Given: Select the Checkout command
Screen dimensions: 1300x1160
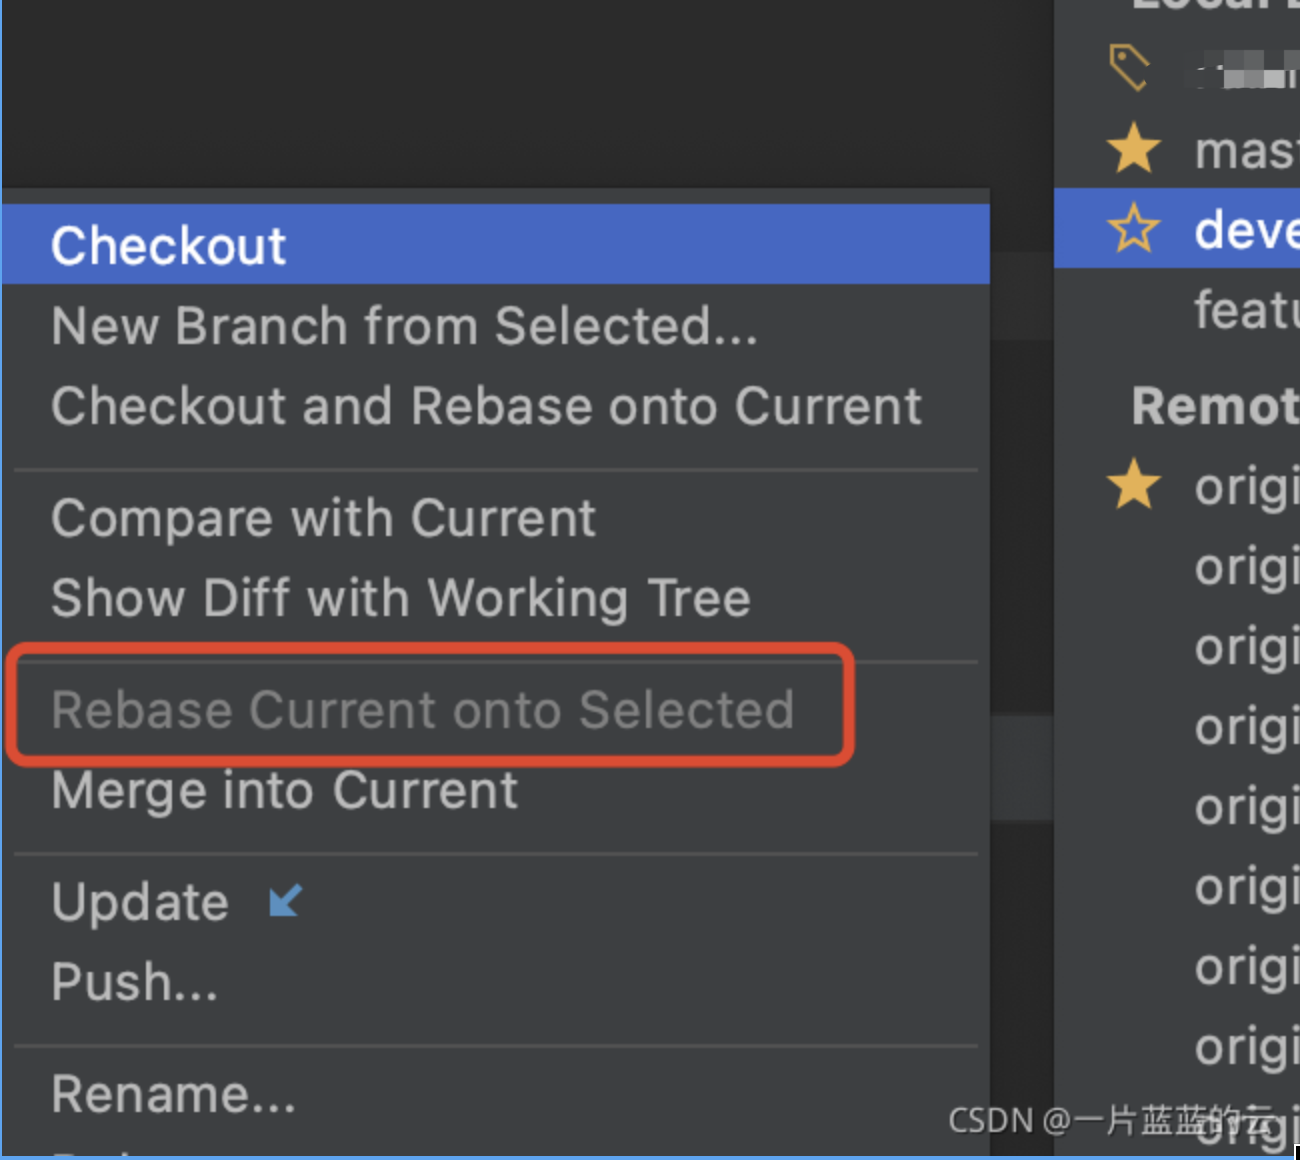Looking at the screenshot, I should [x=168, y=243].
